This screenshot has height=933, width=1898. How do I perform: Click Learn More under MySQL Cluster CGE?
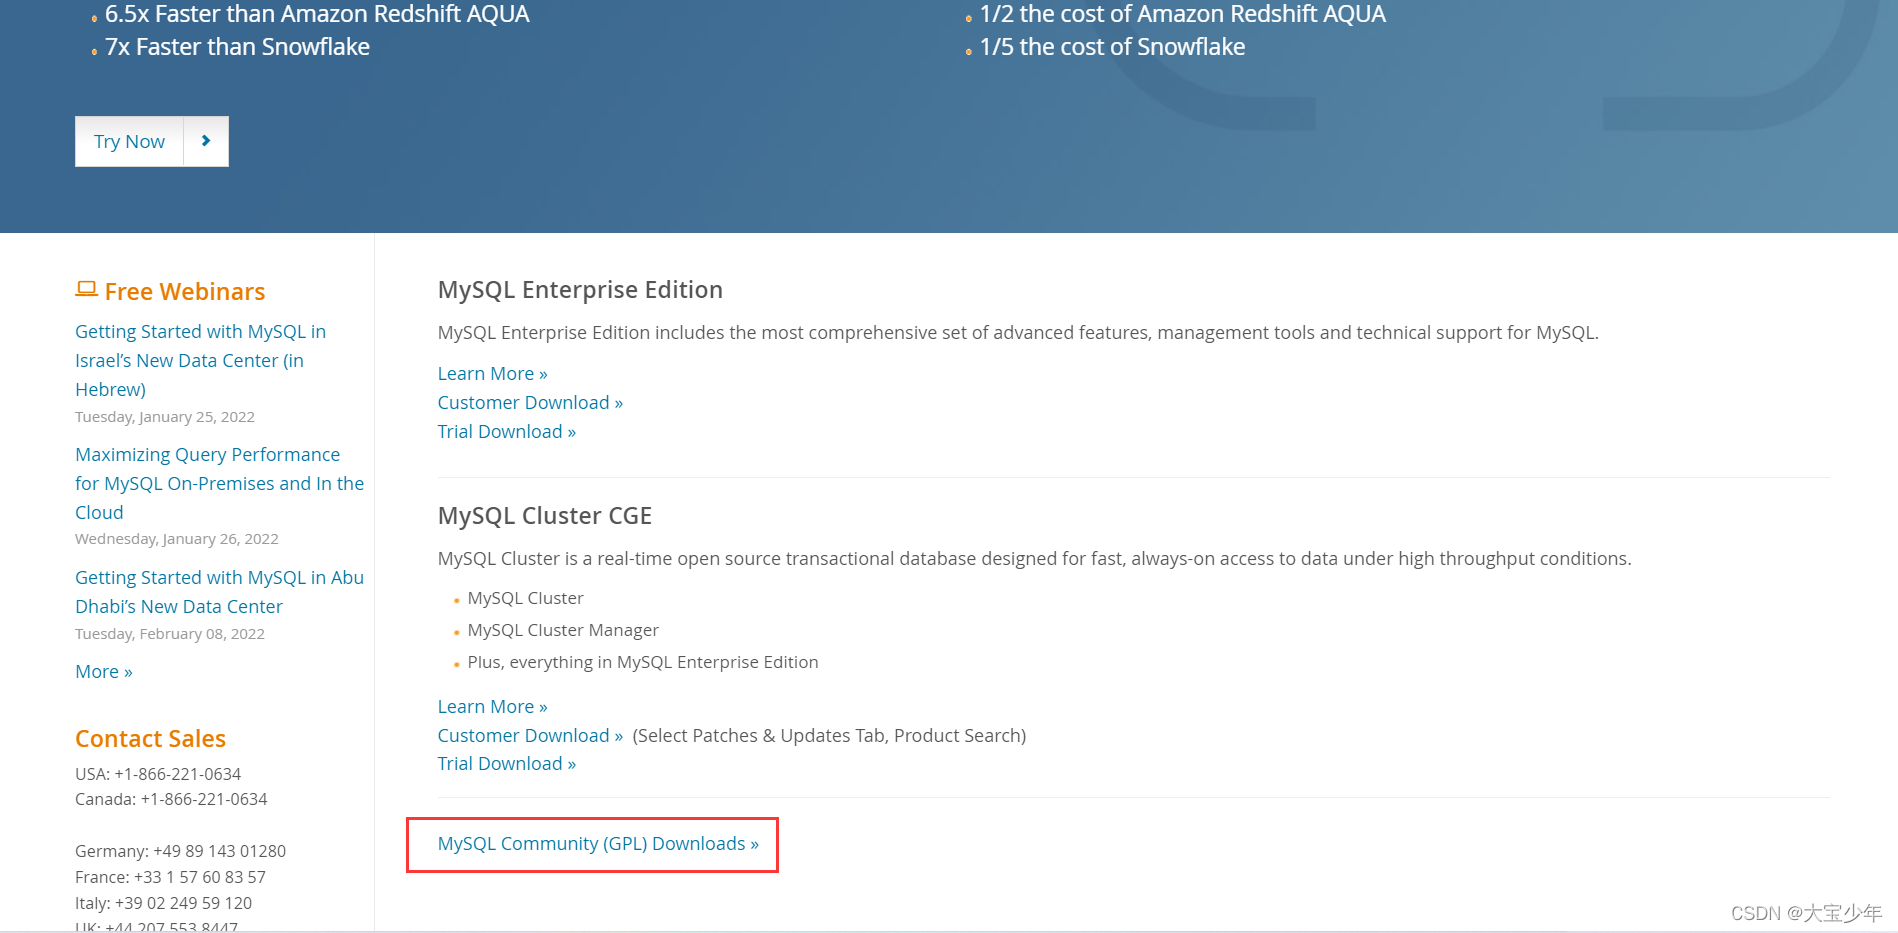(x=492, y=706)
